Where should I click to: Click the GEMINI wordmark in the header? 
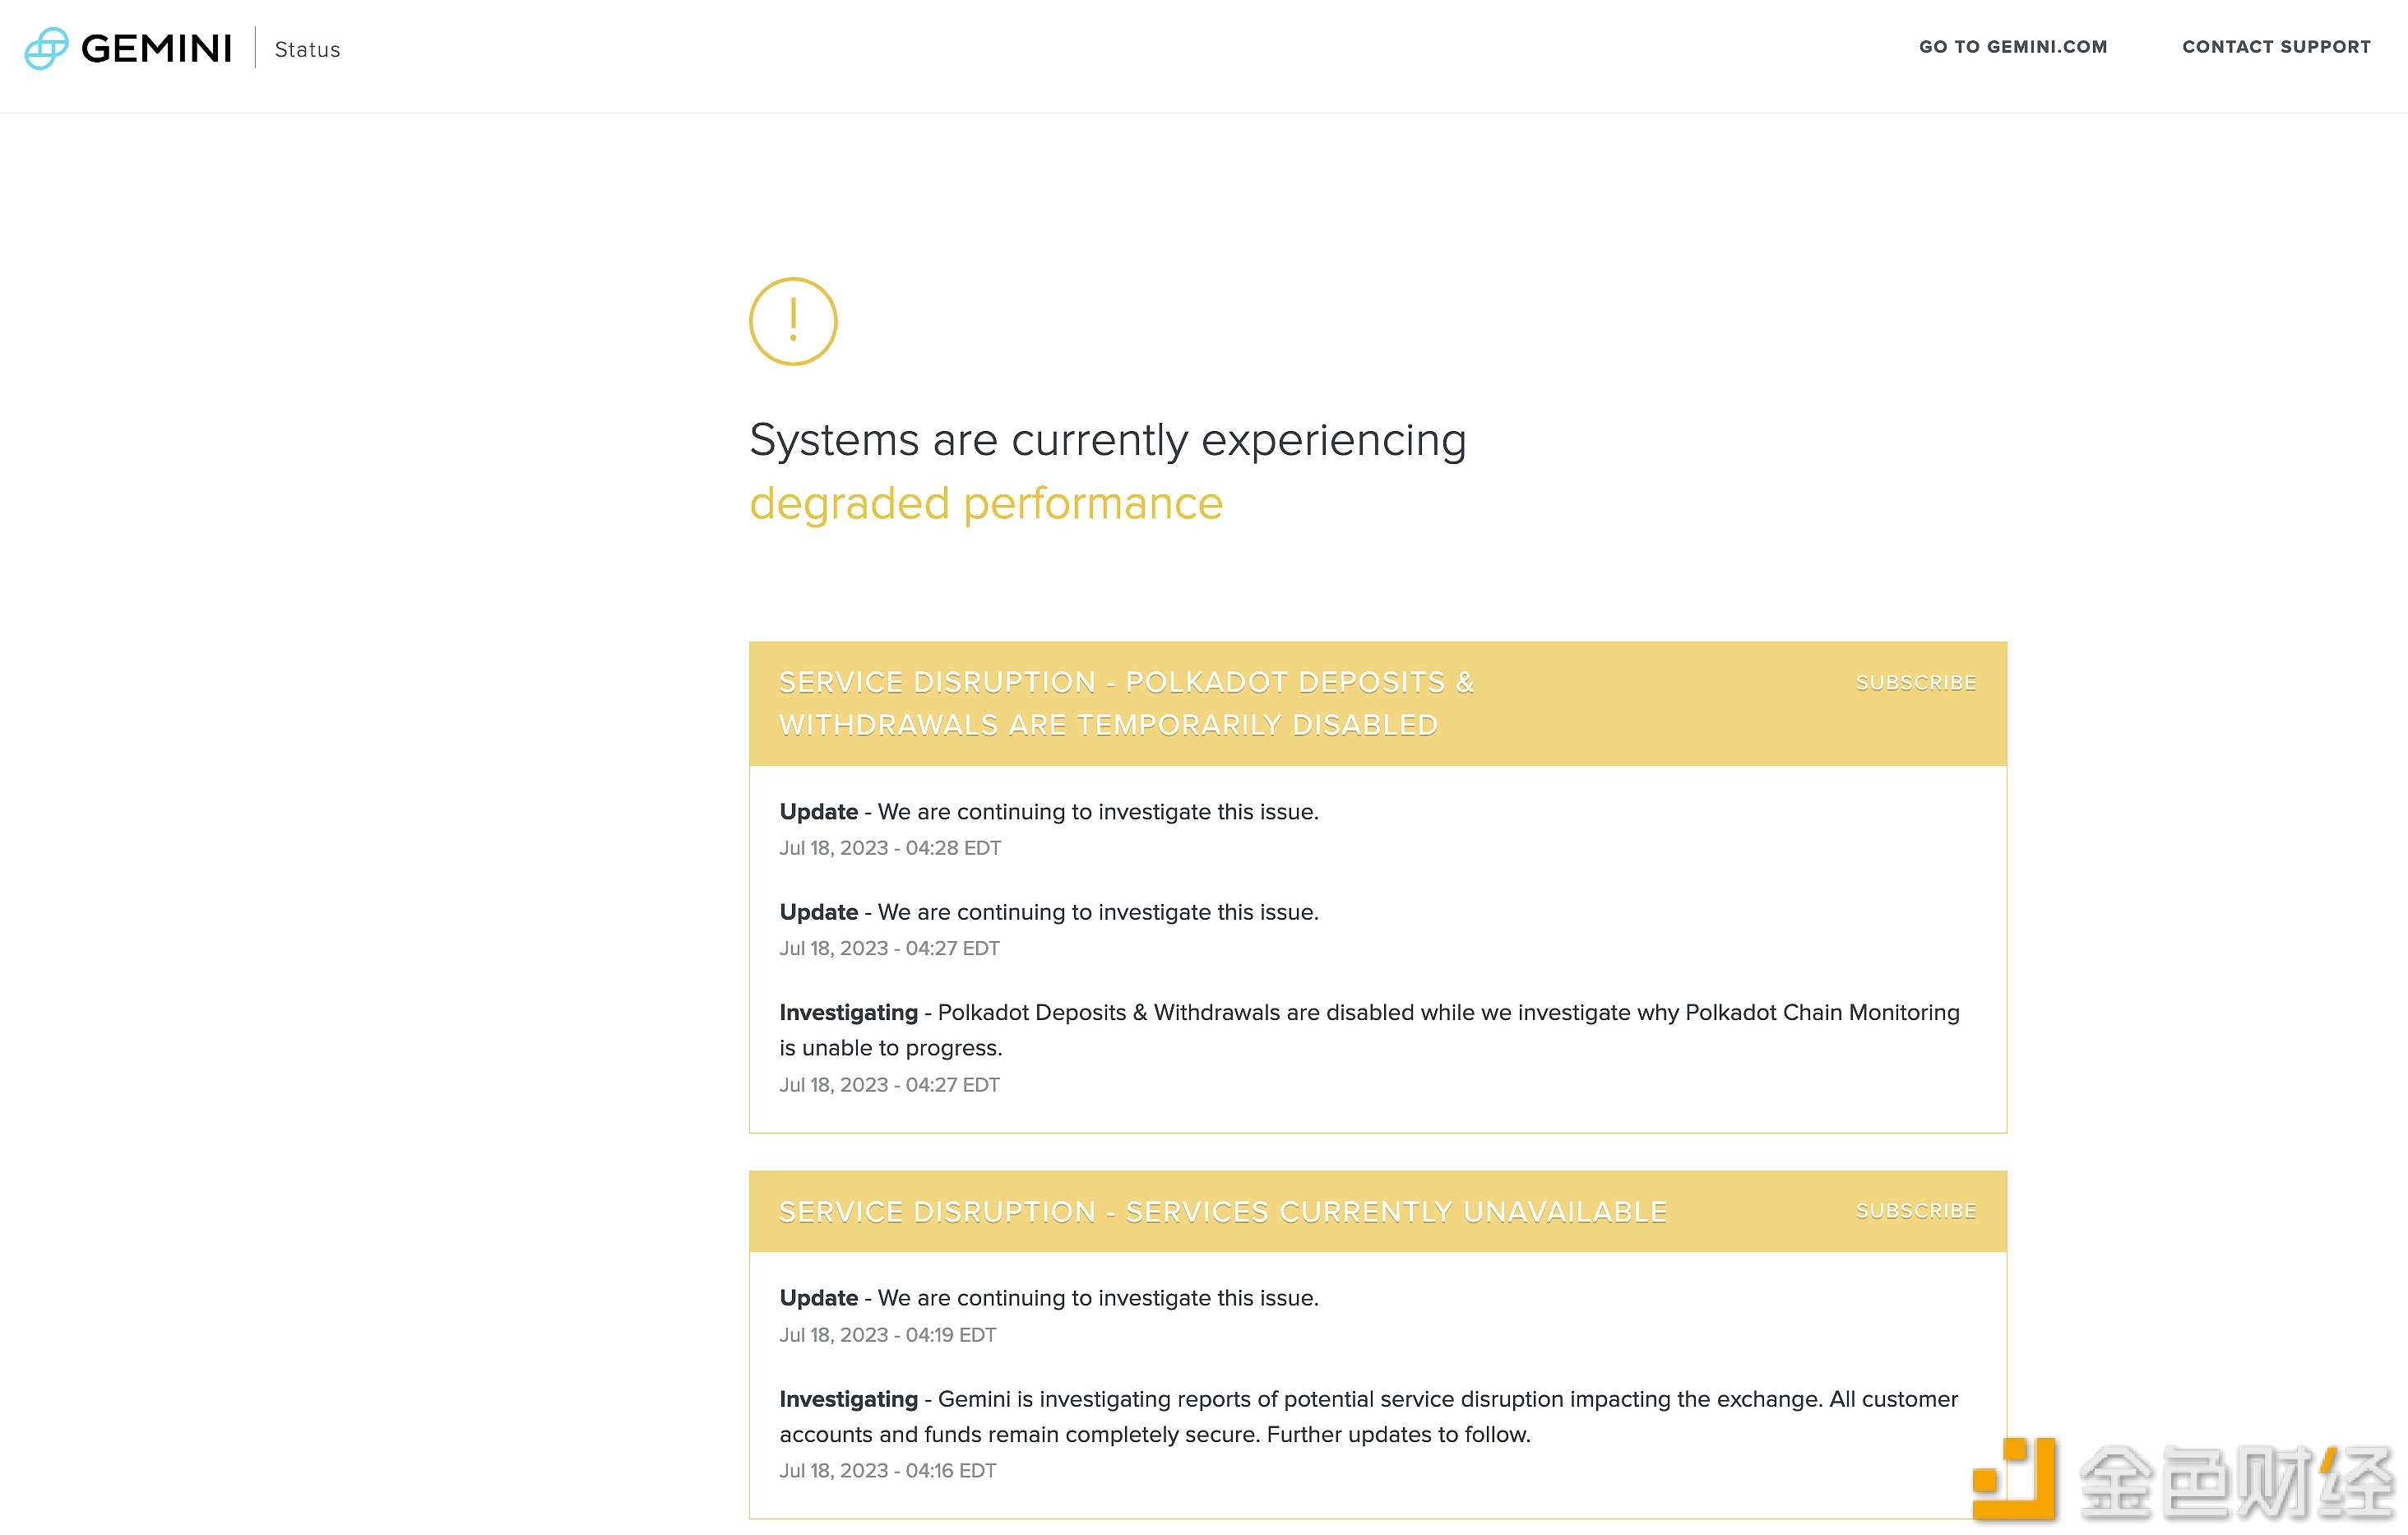[x=156, y=48]
